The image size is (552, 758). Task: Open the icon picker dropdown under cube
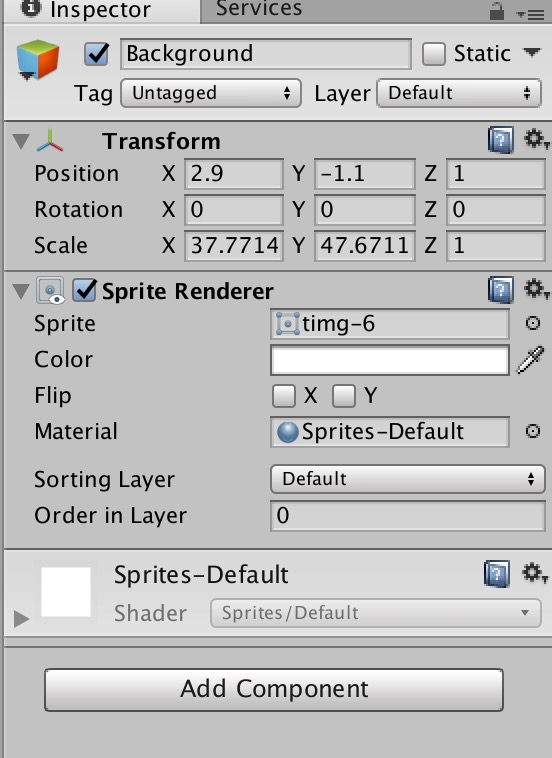26,75
